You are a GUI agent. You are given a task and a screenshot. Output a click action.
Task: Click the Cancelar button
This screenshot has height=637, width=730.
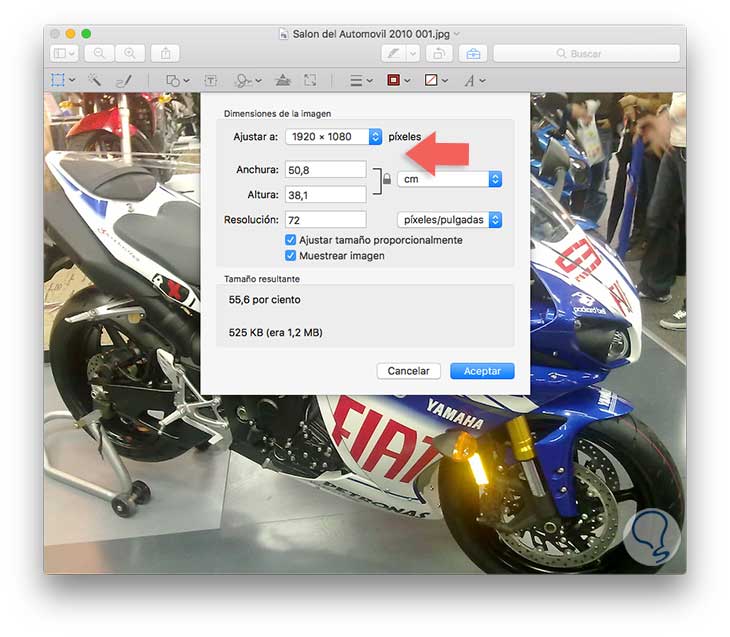[408, 371]
